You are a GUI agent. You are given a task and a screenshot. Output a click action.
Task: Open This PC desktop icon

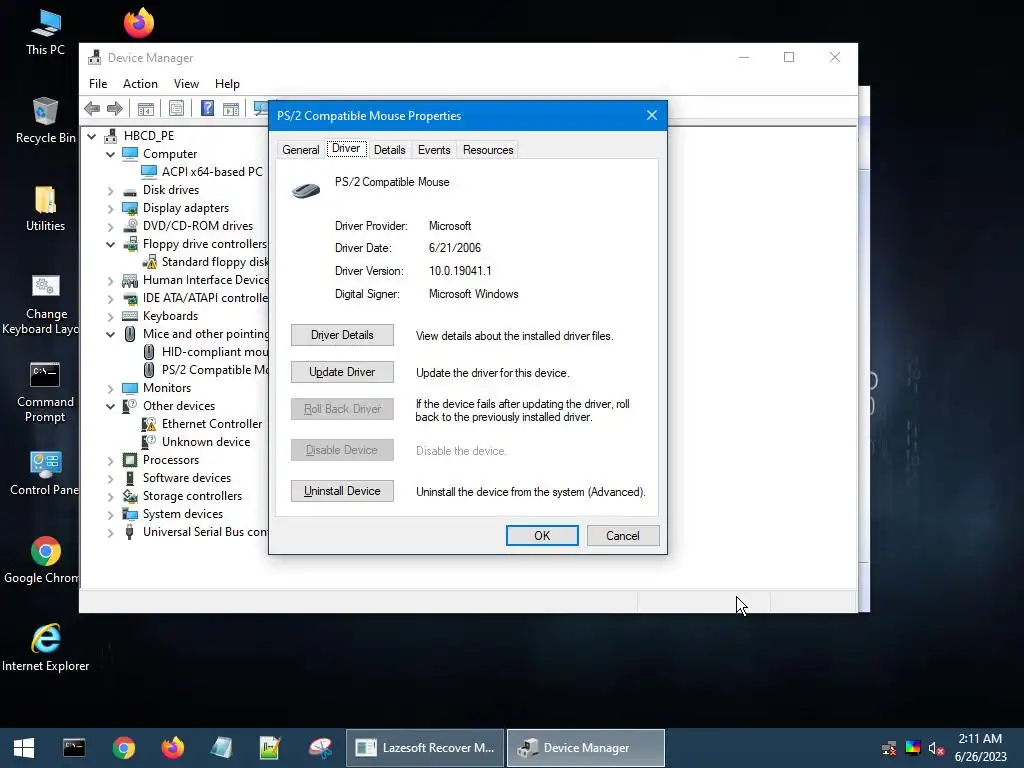[45, 33]
